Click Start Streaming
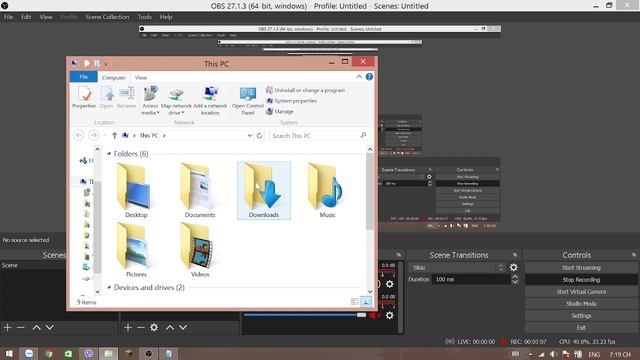This screenshot has width=640, height=360. (581, 268)
